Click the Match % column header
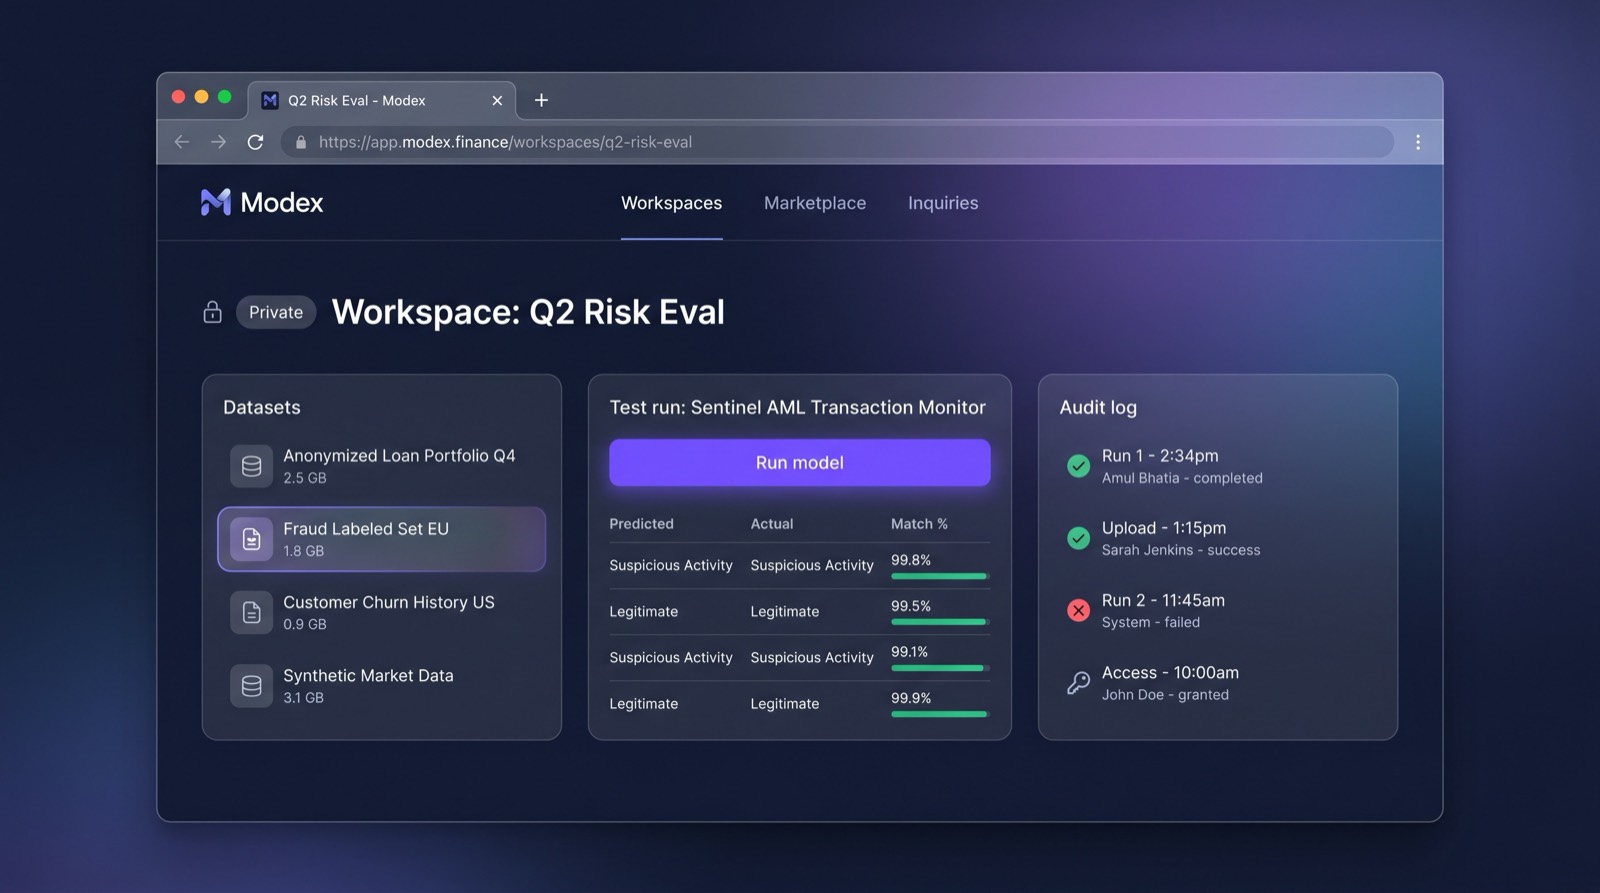The width and height of the screenshot is (1600, 893). [919, 524]
